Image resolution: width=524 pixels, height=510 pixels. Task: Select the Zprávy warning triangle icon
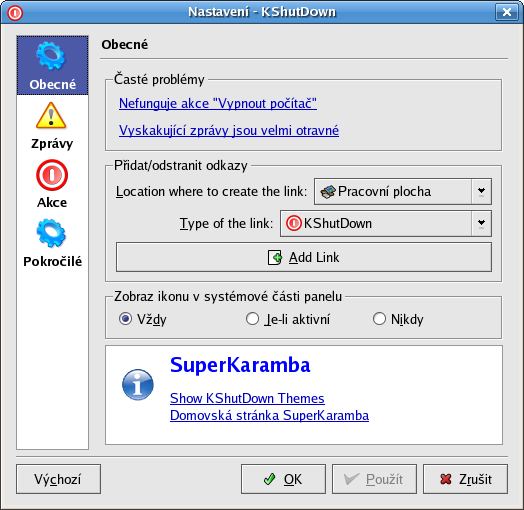(x=51, y=116)
